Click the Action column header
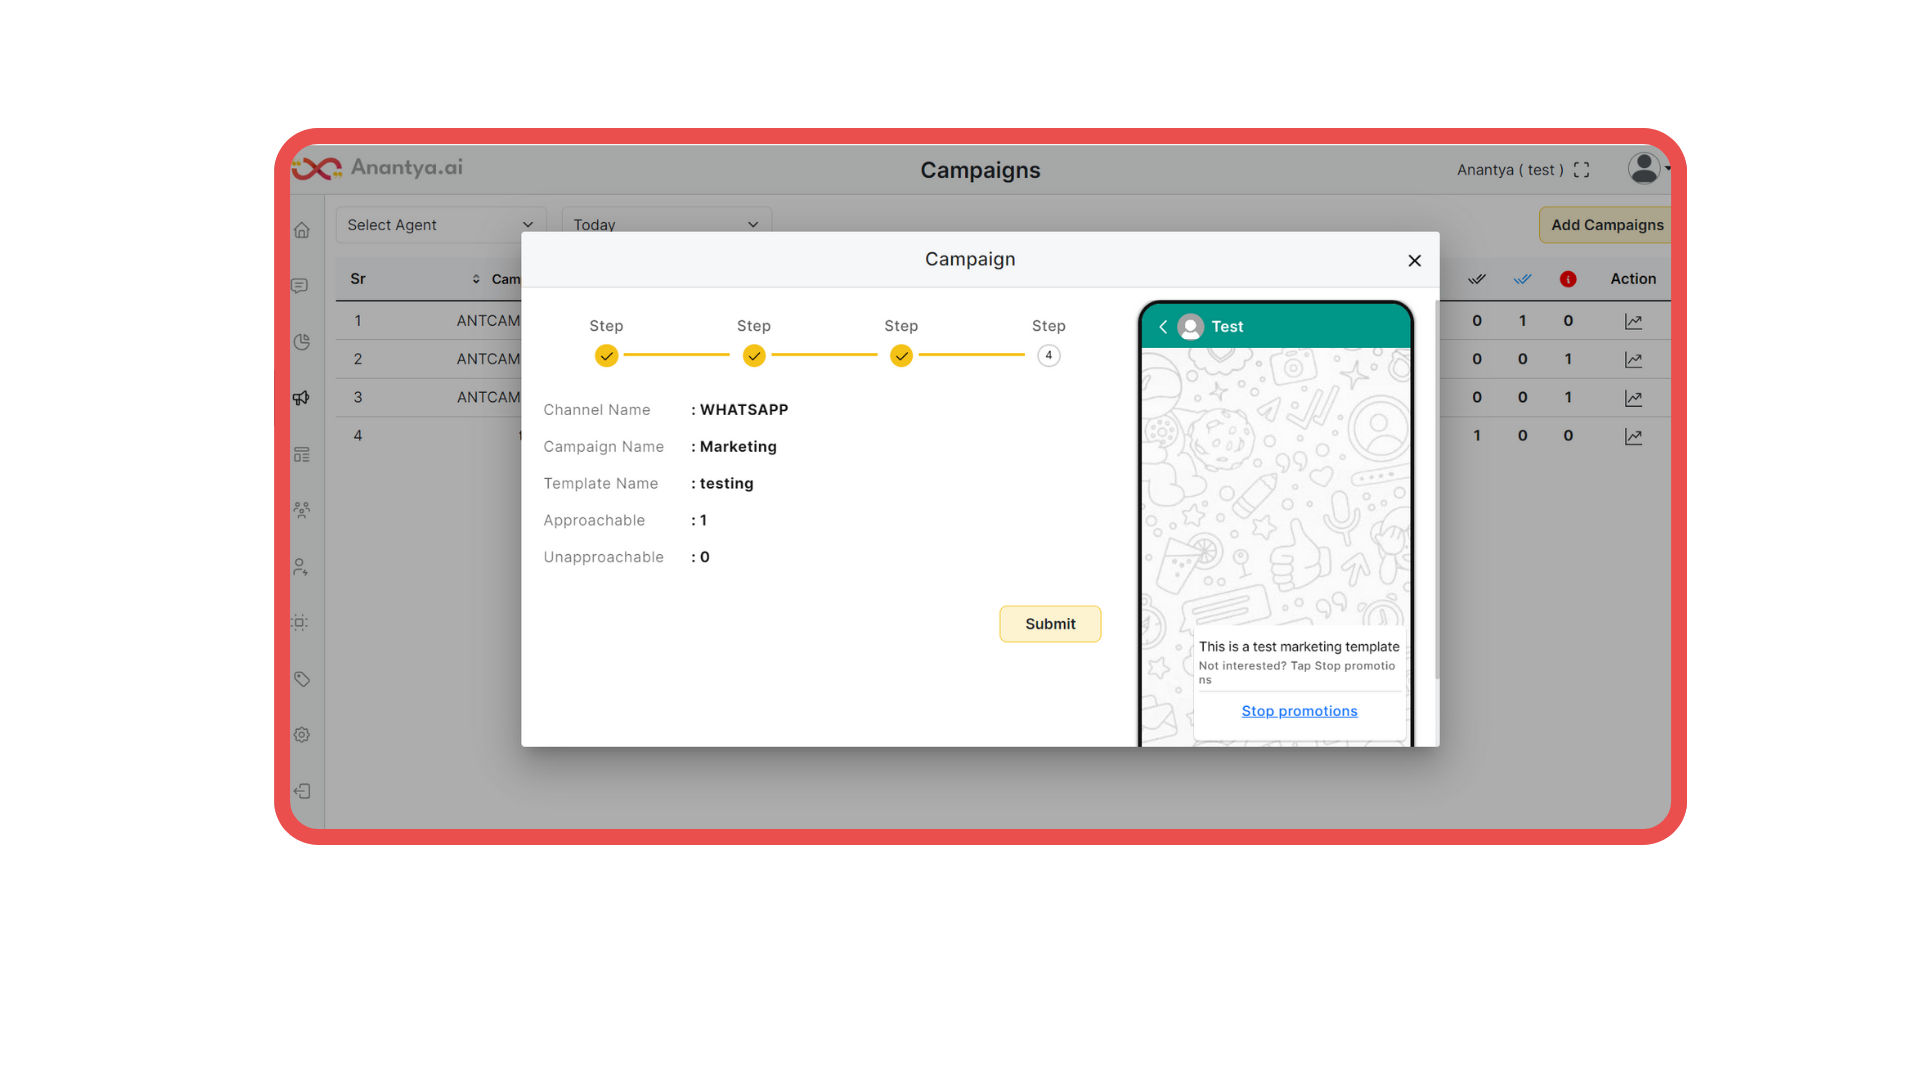1920x1080 pixels. [x=1633, y=279]
